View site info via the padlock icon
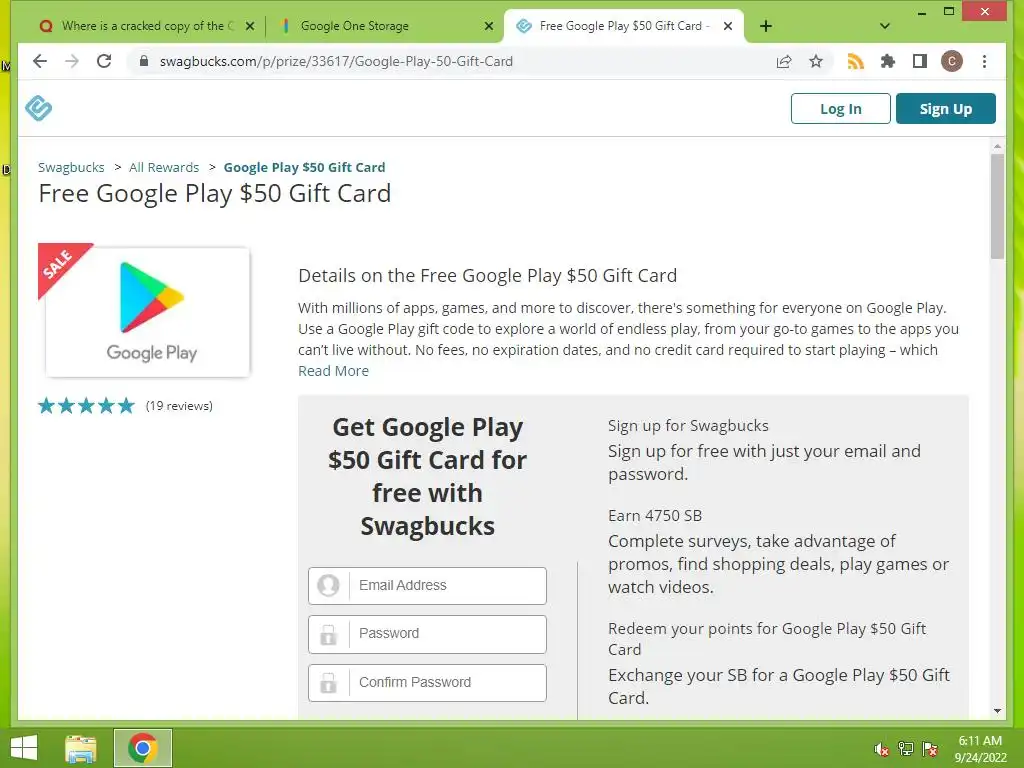 point(144,61)
